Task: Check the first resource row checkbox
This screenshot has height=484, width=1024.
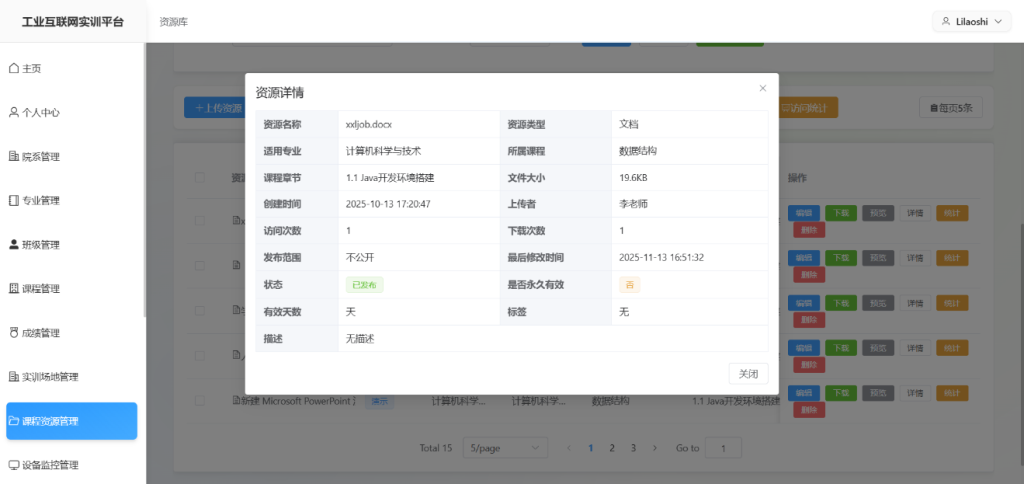Action: 200,221
